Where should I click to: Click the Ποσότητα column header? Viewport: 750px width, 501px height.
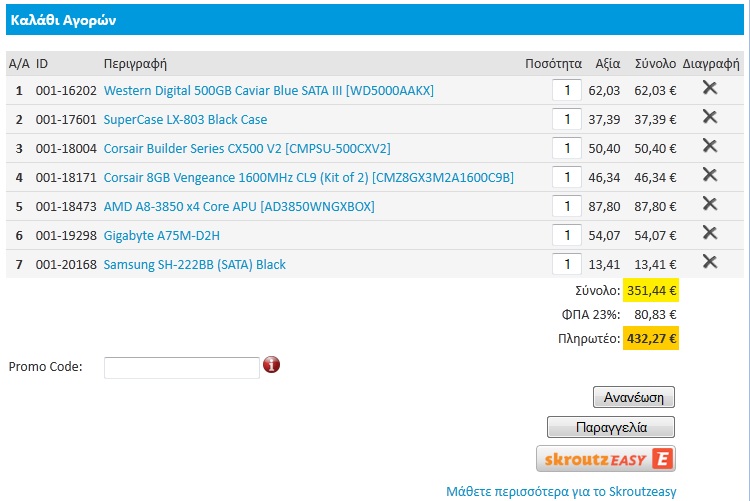pos(553,64)
